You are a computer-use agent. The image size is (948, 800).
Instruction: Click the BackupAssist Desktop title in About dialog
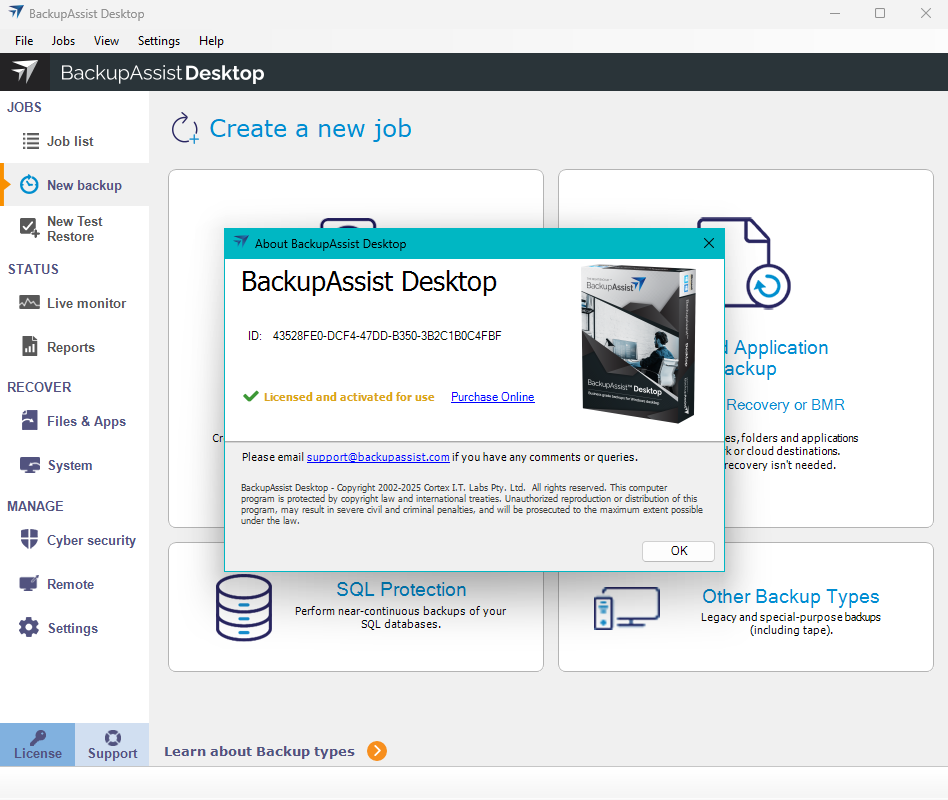click(x=369, y=282)
